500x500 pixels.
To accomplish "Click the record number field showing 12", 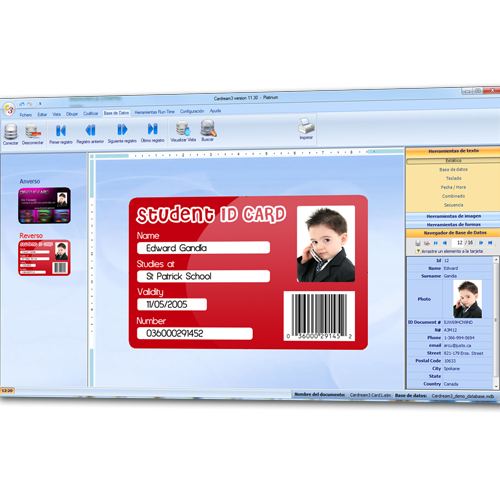I will click(x=459, y=243).
